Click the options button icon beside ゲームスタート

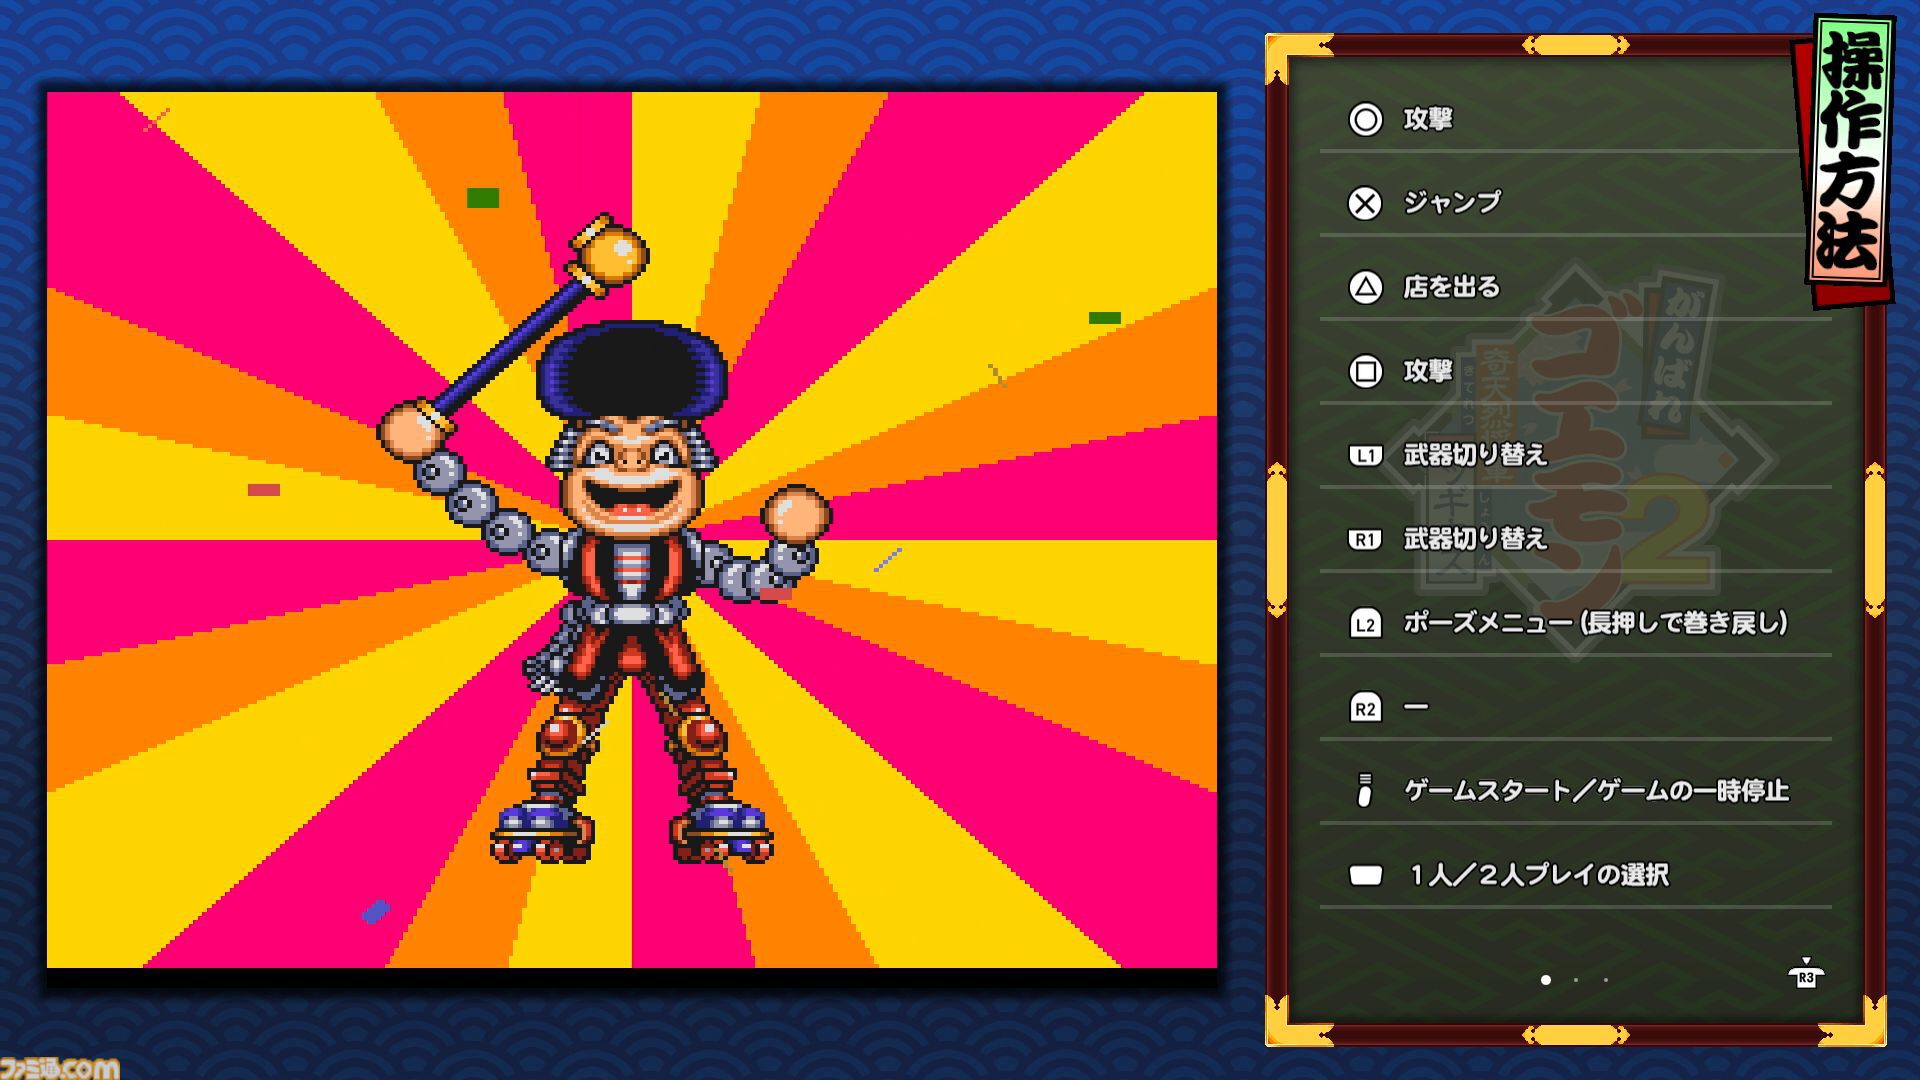[1365, 790]
